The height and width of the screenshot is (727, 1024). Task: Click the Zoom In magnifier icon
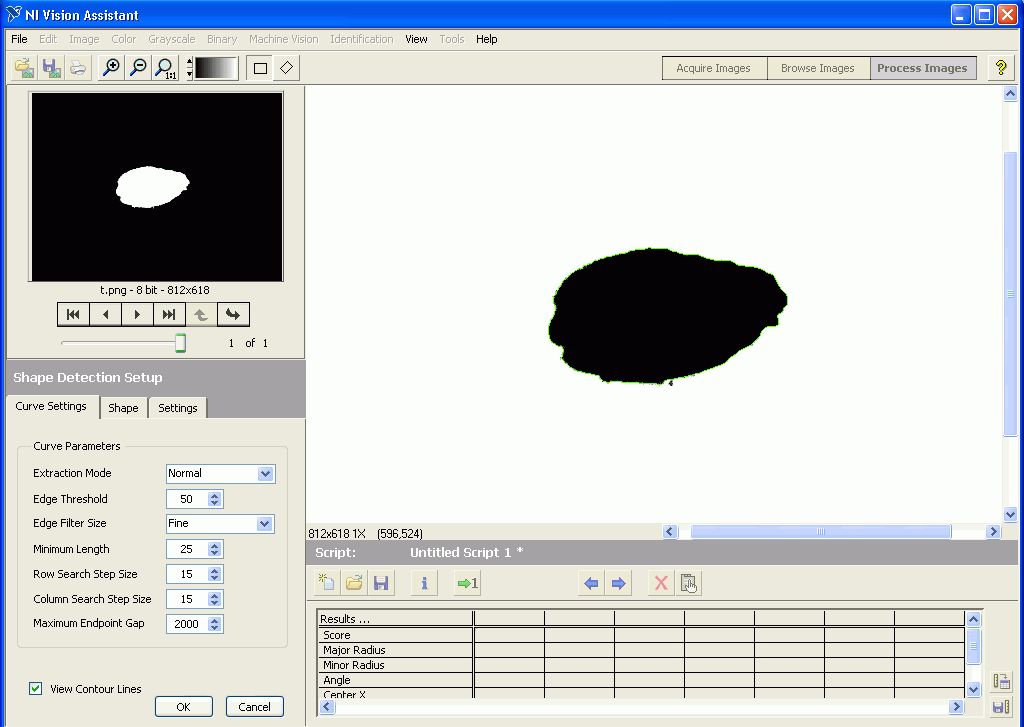tap(111, 68)
